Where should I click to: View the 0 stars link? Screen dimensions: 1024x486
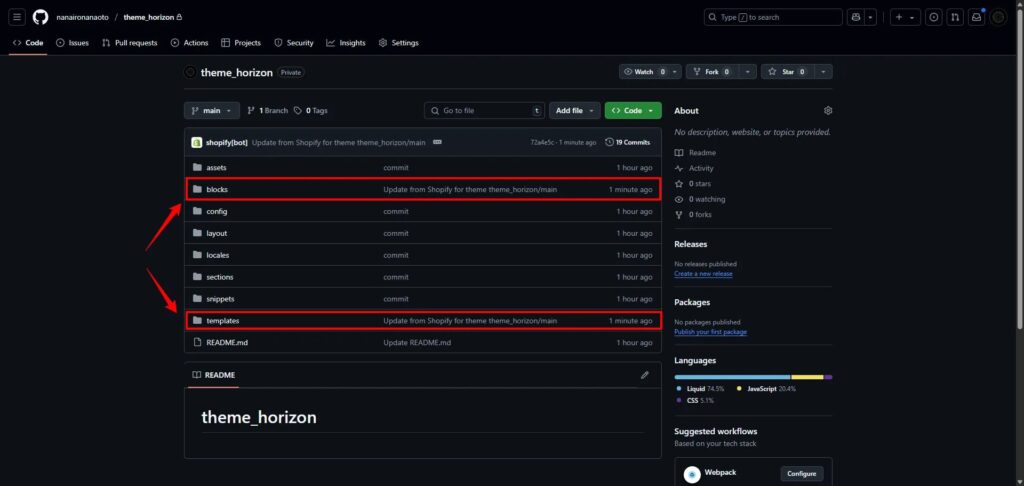point(694,184)
